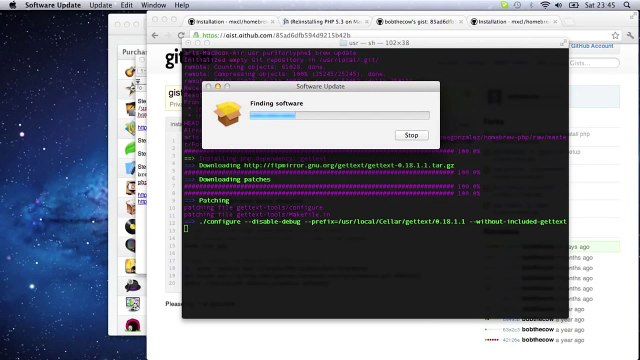This screenshot has height=360, width=640.
Task: Click the Downloading patches line in Terminal
Action: tap(227, 180)
